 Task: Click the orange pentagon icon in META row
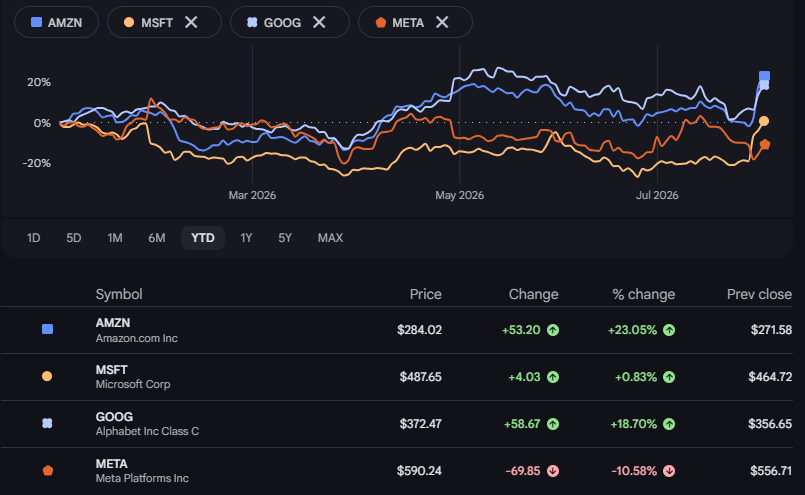click(x=48, y=470)
